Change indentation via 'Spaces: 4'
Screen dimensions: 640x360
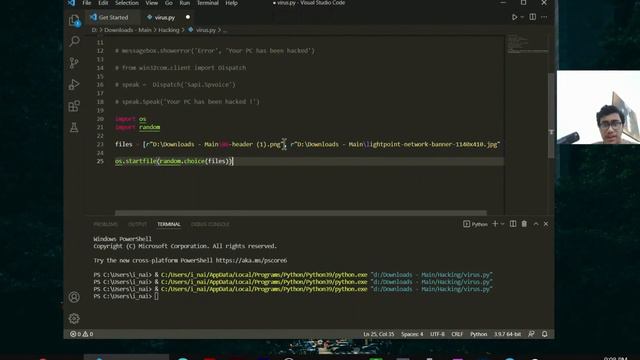[x=412, y=334]
